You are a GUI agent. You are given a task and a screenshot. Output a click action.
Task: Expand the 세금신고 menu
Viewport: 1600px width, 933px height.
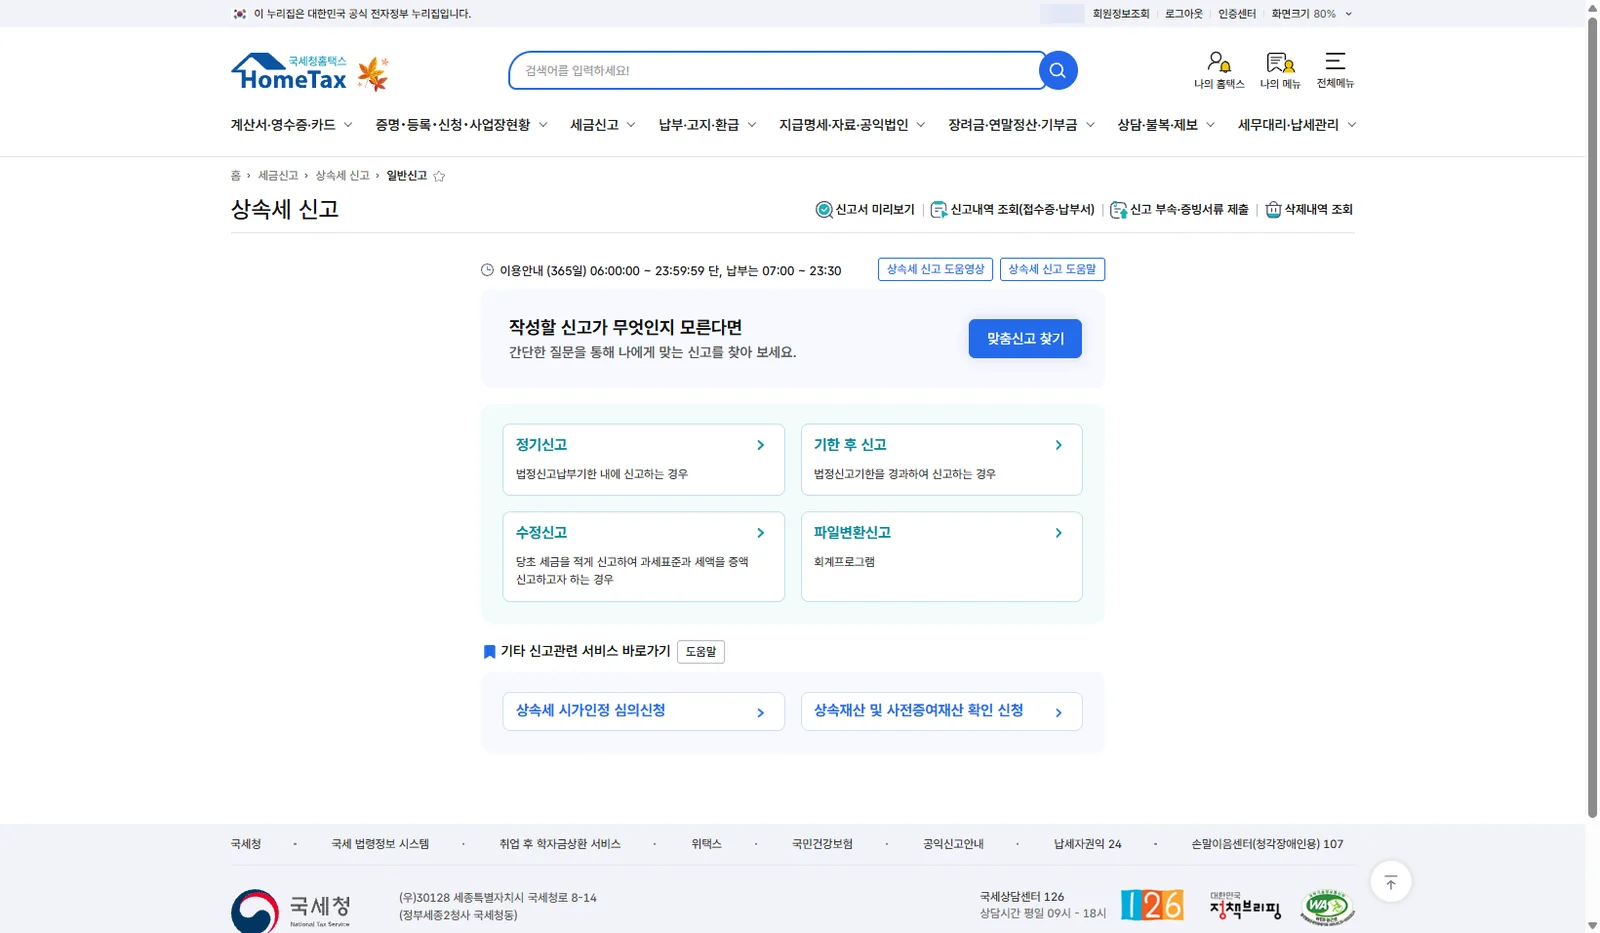click(x=602, y=125)
